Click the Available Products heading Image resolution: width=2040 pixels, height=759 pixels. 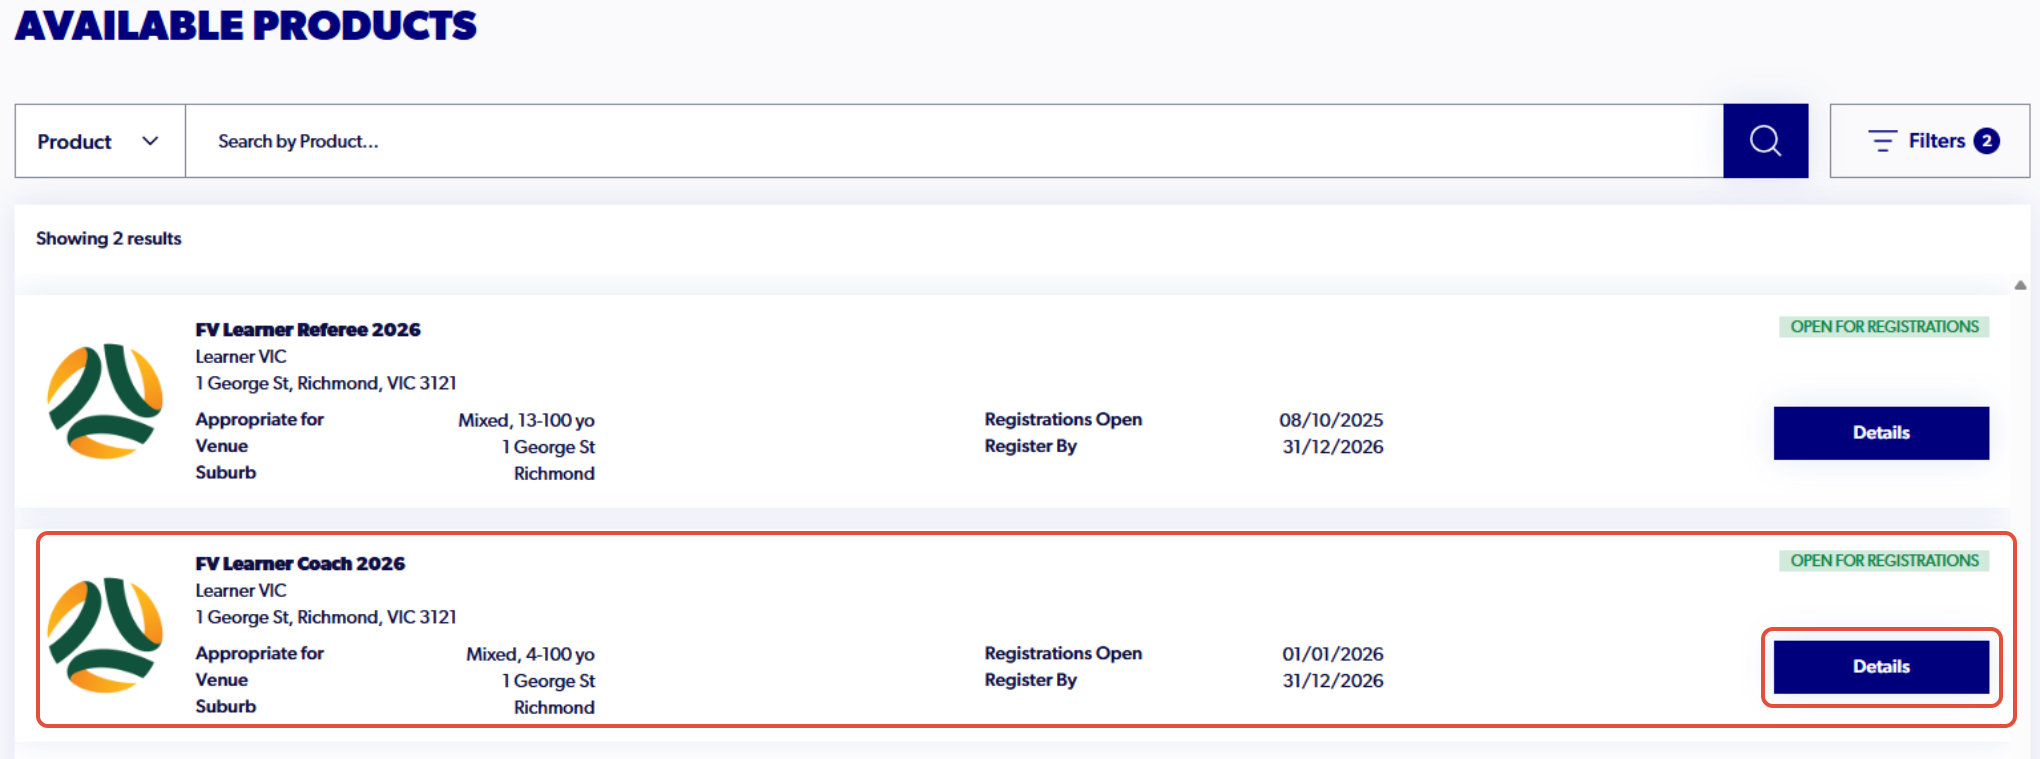246,25
